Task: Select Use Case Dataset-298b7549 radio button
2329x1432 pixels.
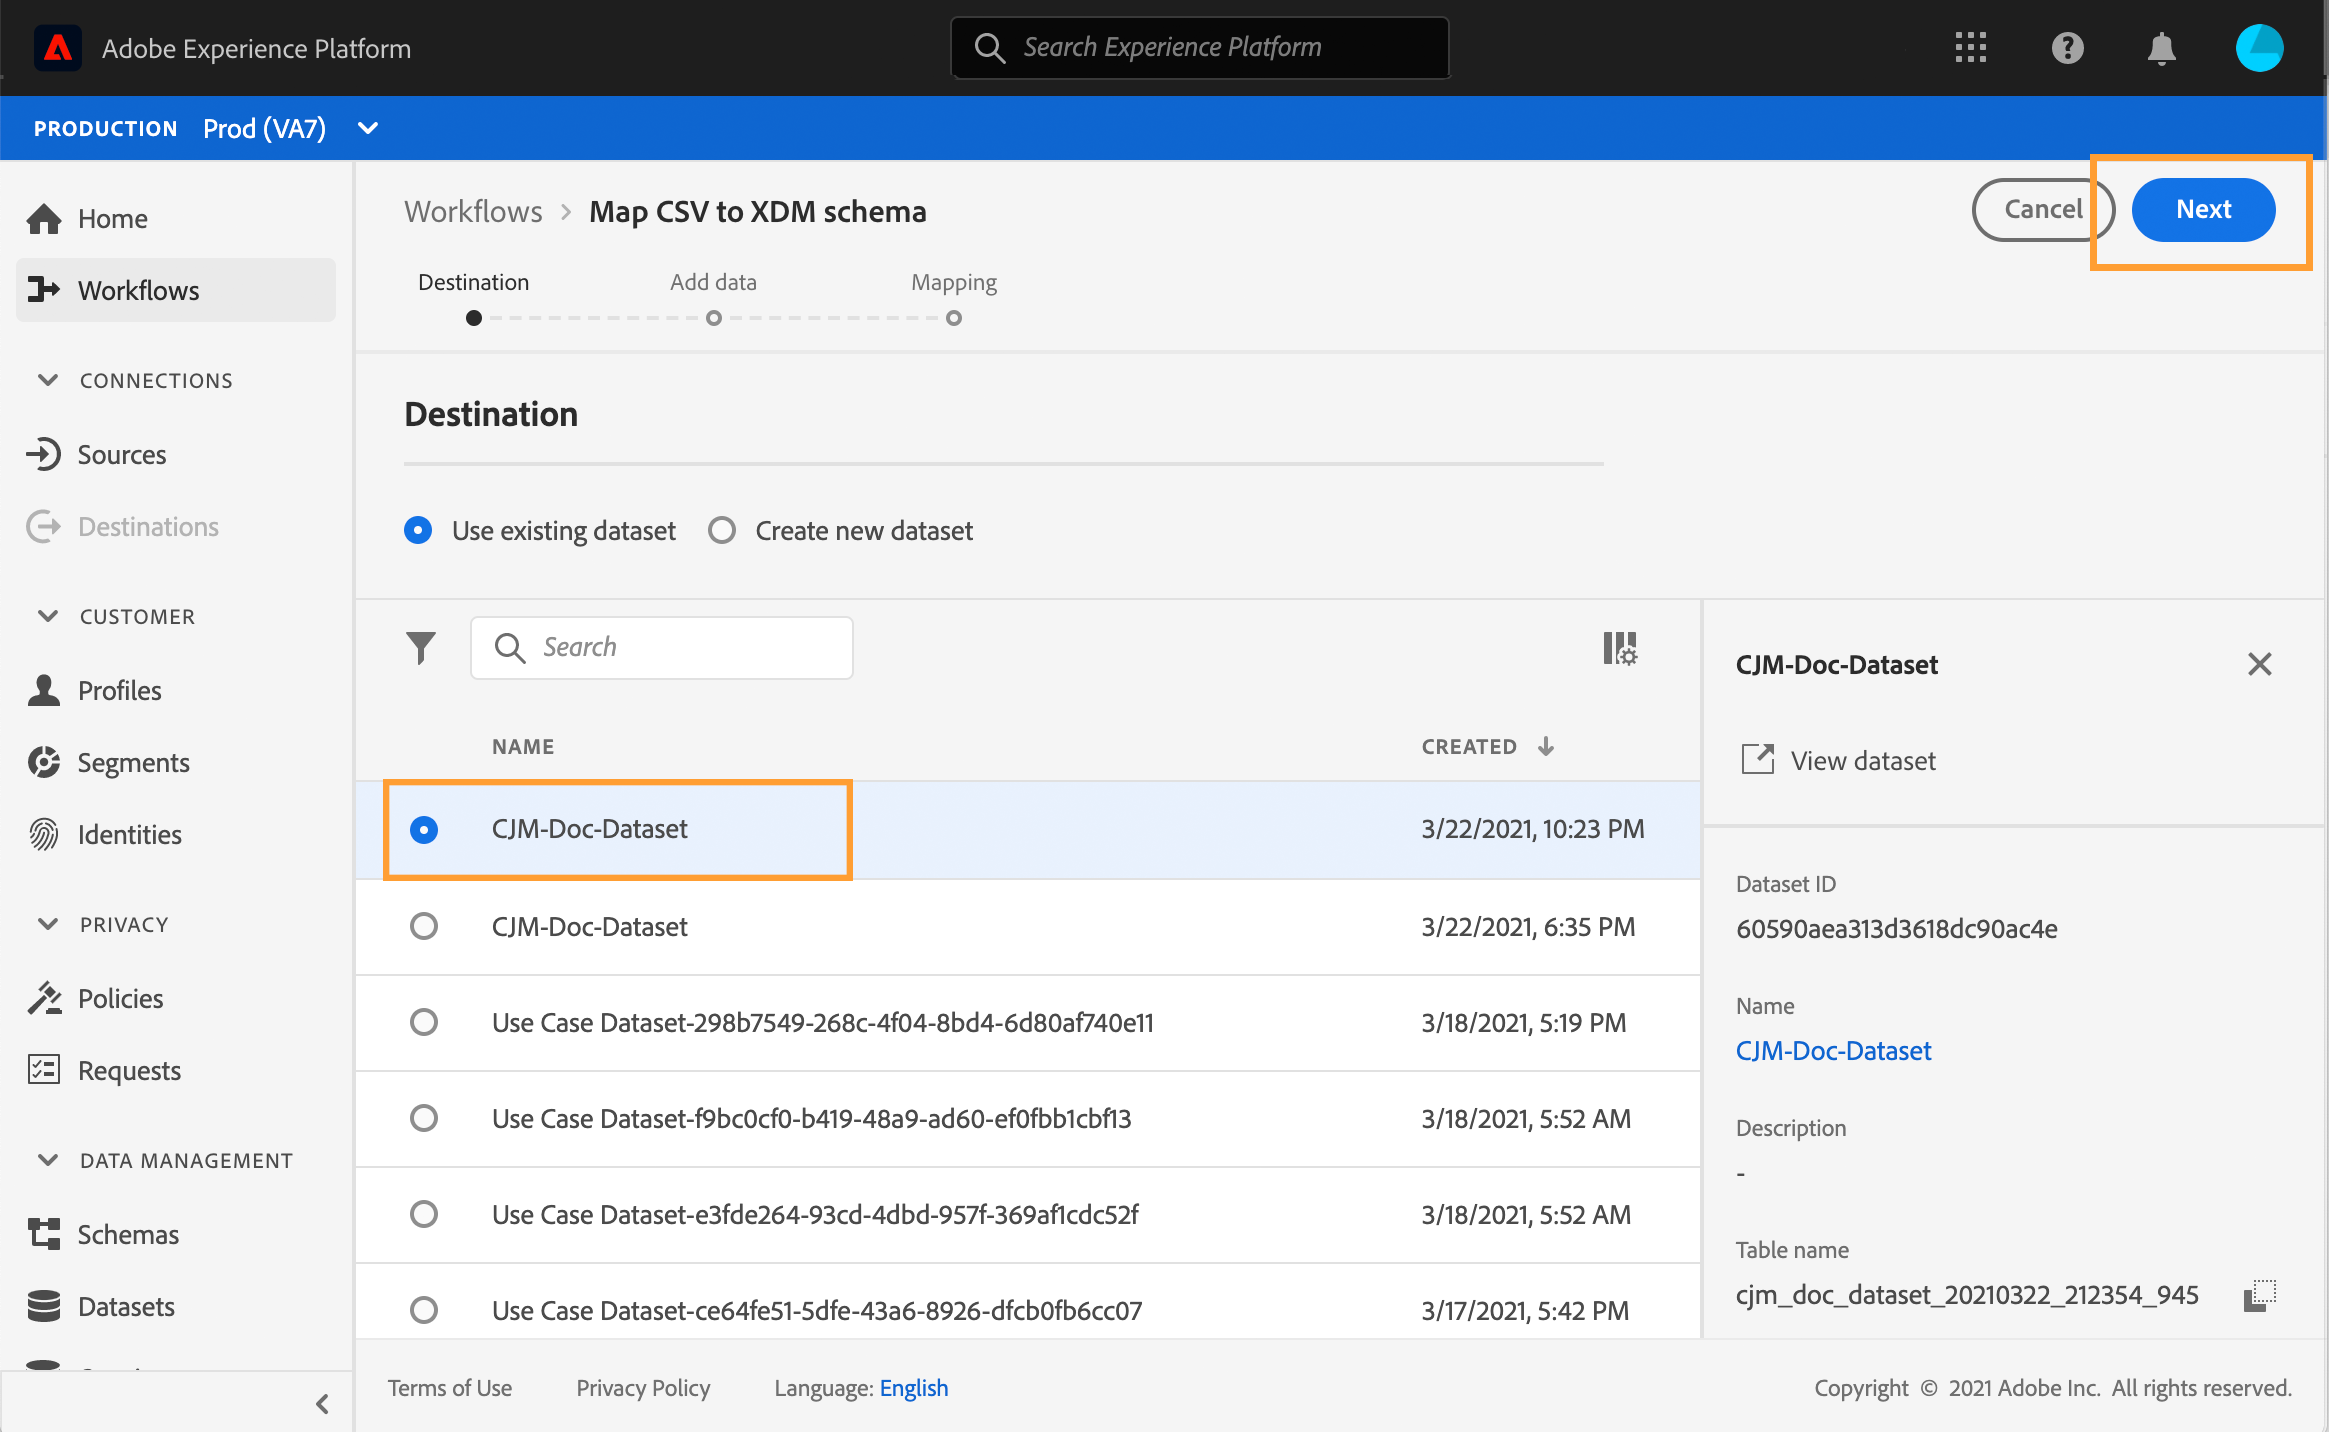Action: pyautogui.click(x=424, y=1022)
